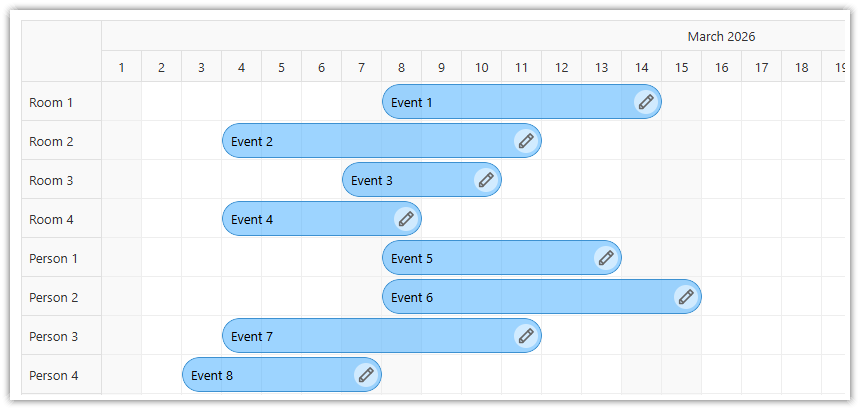Click the Event 8 bar text
This screenshot has width=860, height=410.
[212, 375]
